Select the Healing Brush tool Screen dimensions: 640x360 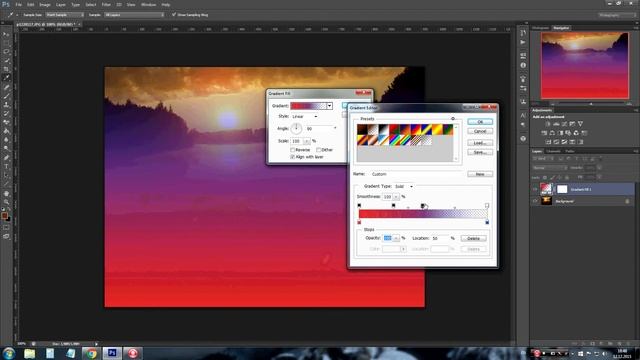6,87
